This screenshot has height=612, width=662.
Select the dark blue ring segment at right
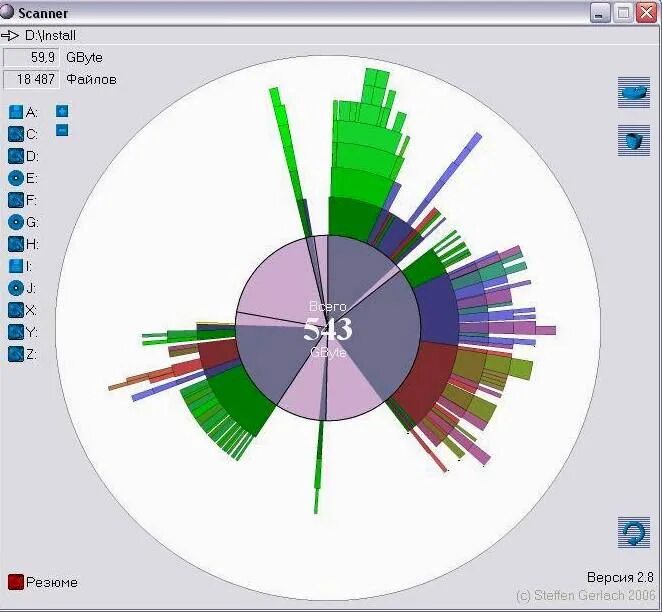pyautogui.click(x=437, y=314)
